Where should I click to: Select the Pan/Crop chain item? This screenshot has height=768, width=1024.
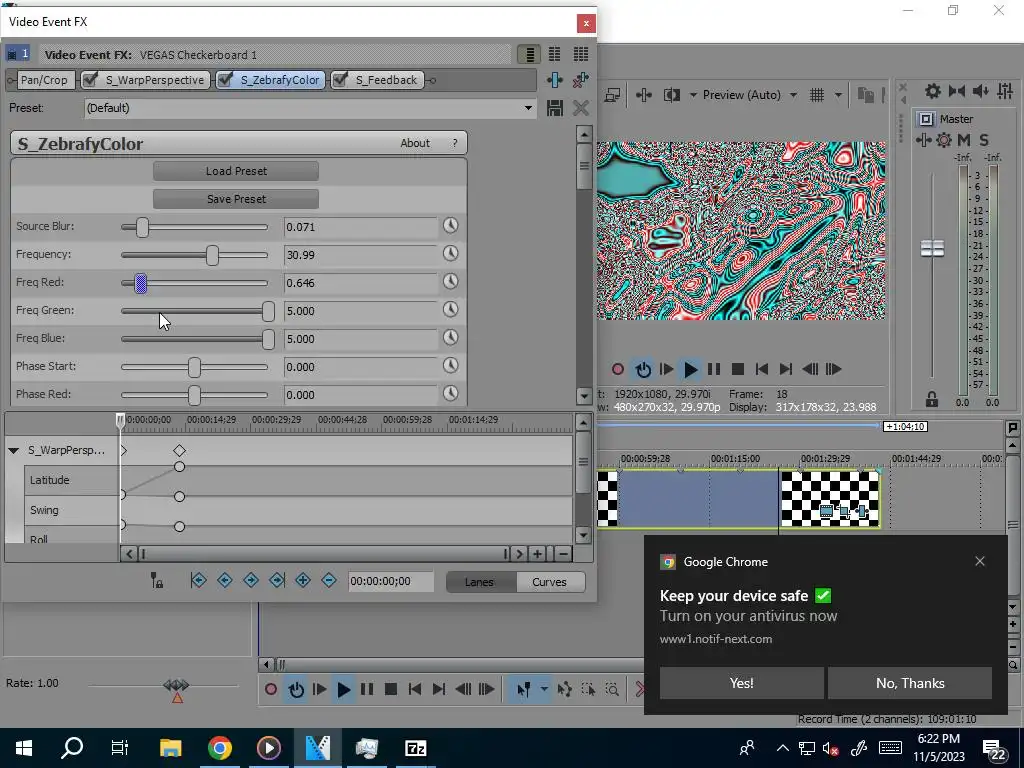point(44,80)
